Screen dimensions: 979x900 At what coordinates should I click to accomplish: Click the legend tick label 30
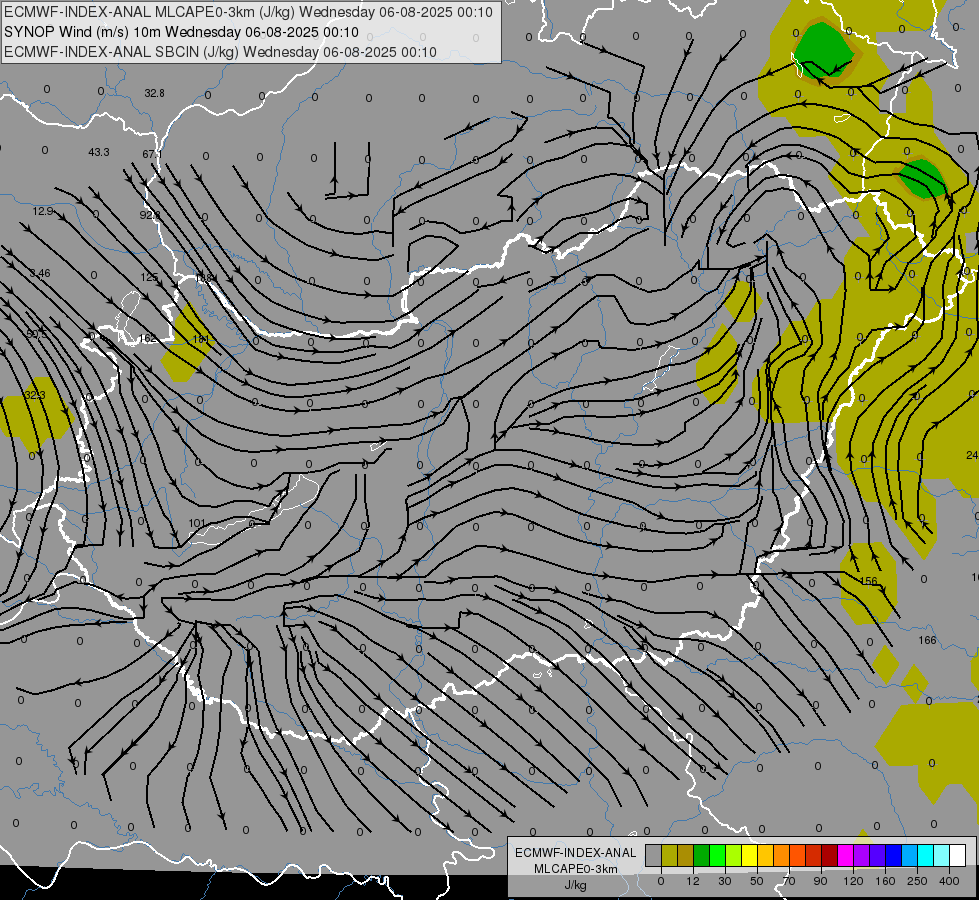[725, 881]
